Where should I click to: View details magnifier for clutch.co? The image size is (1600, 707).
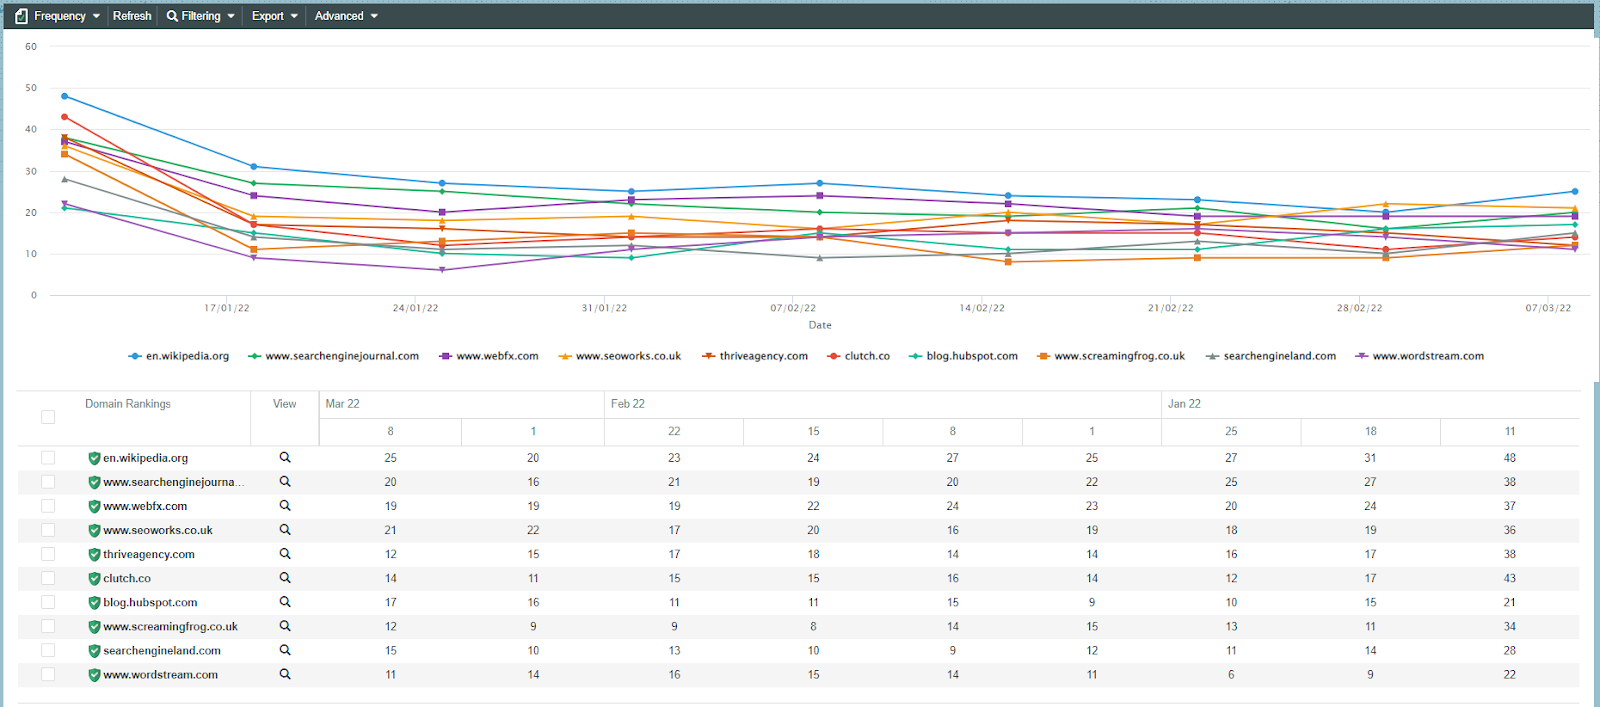pos(285,577)
